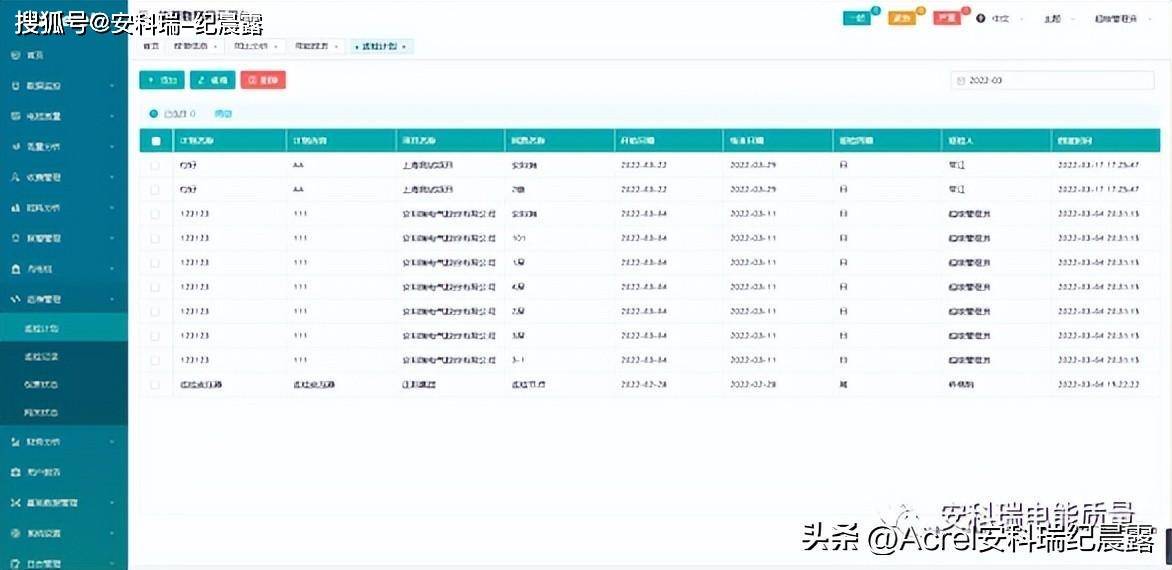The width and height of the screenshot is (1172, 570).
Task: Check the first table row checkbox
Action: [155, 164]
